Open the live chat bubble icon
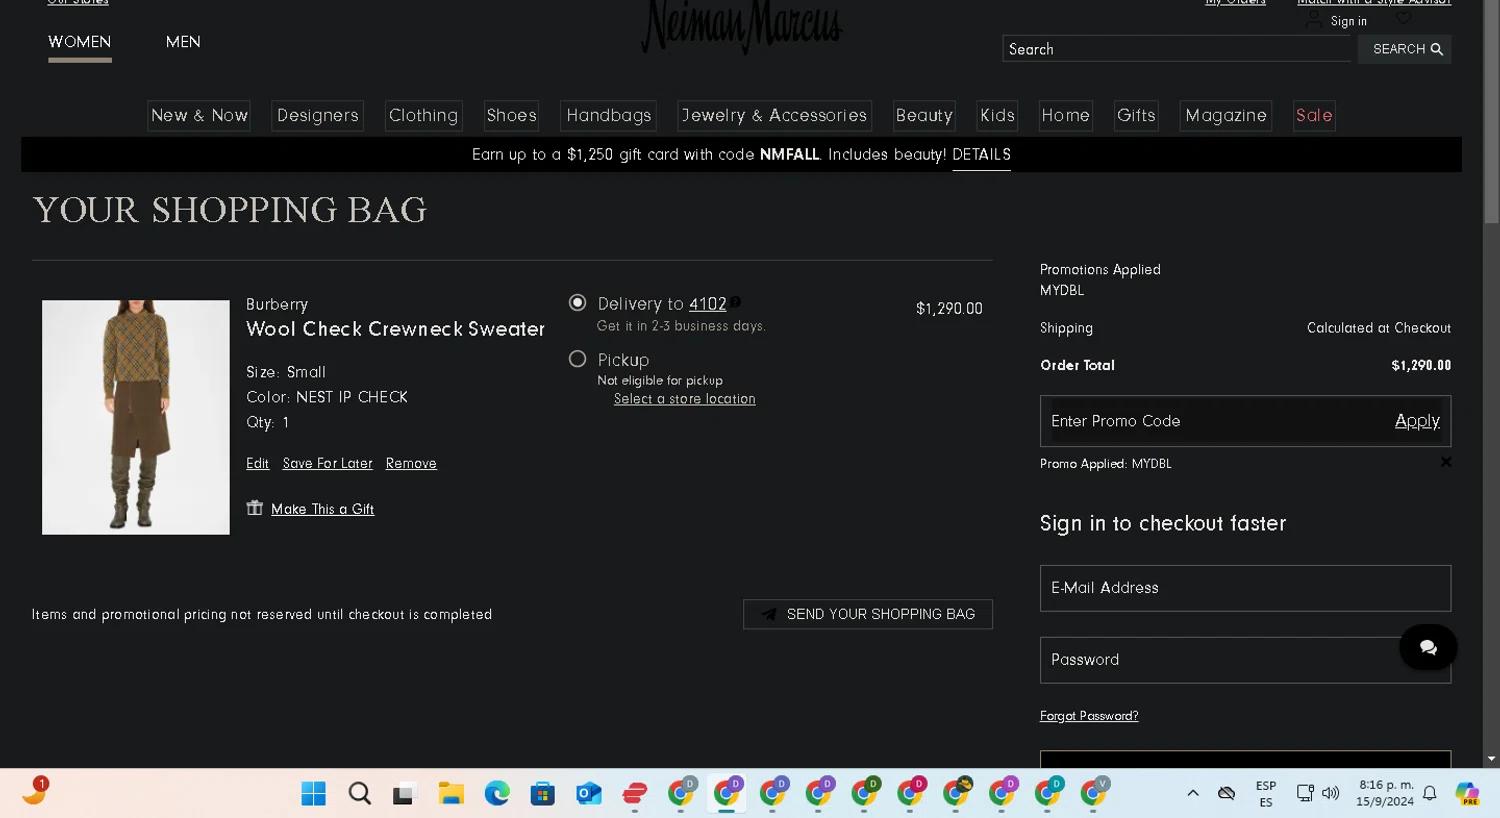1500x818 pixels. pos(1427,648)
